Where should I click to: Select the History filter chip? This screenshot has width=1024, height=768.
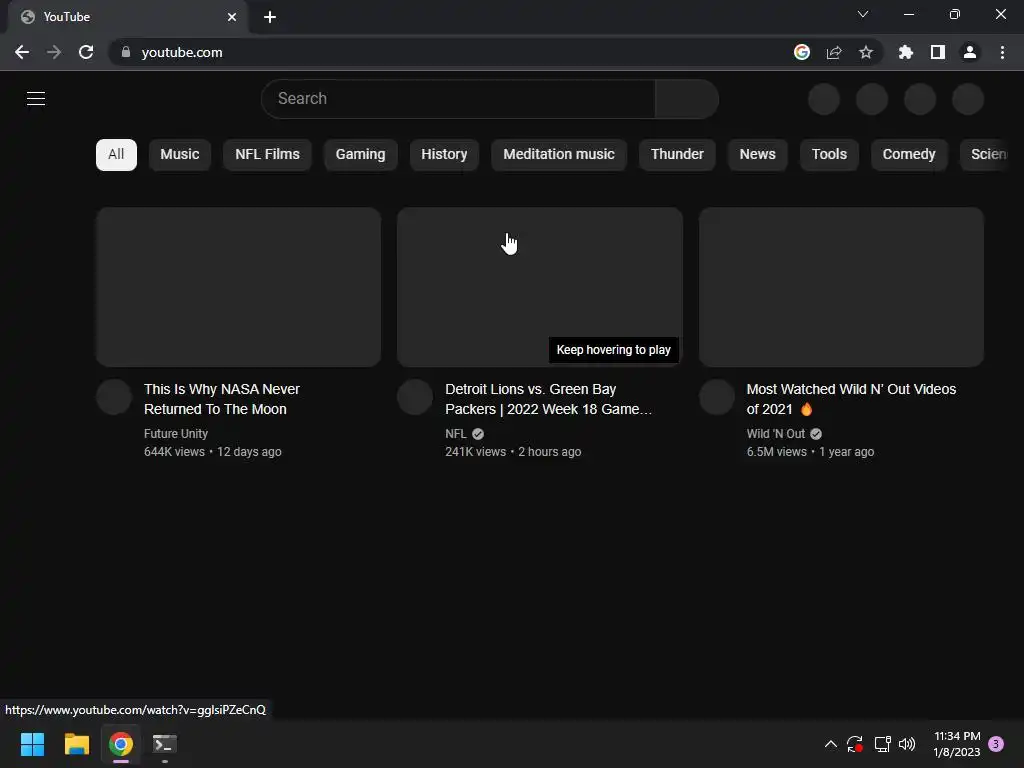(x=444, y=155)
